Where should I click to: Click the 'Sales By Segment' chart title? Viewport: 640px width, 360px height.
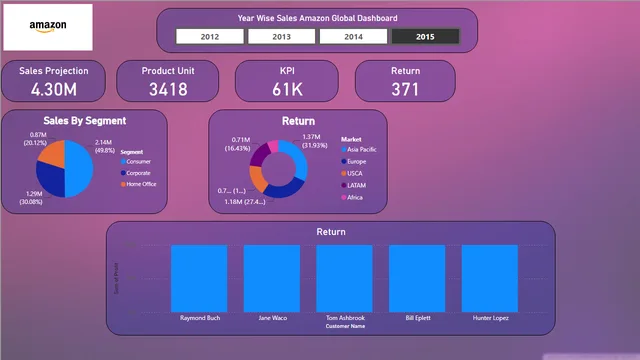point(84,121)
